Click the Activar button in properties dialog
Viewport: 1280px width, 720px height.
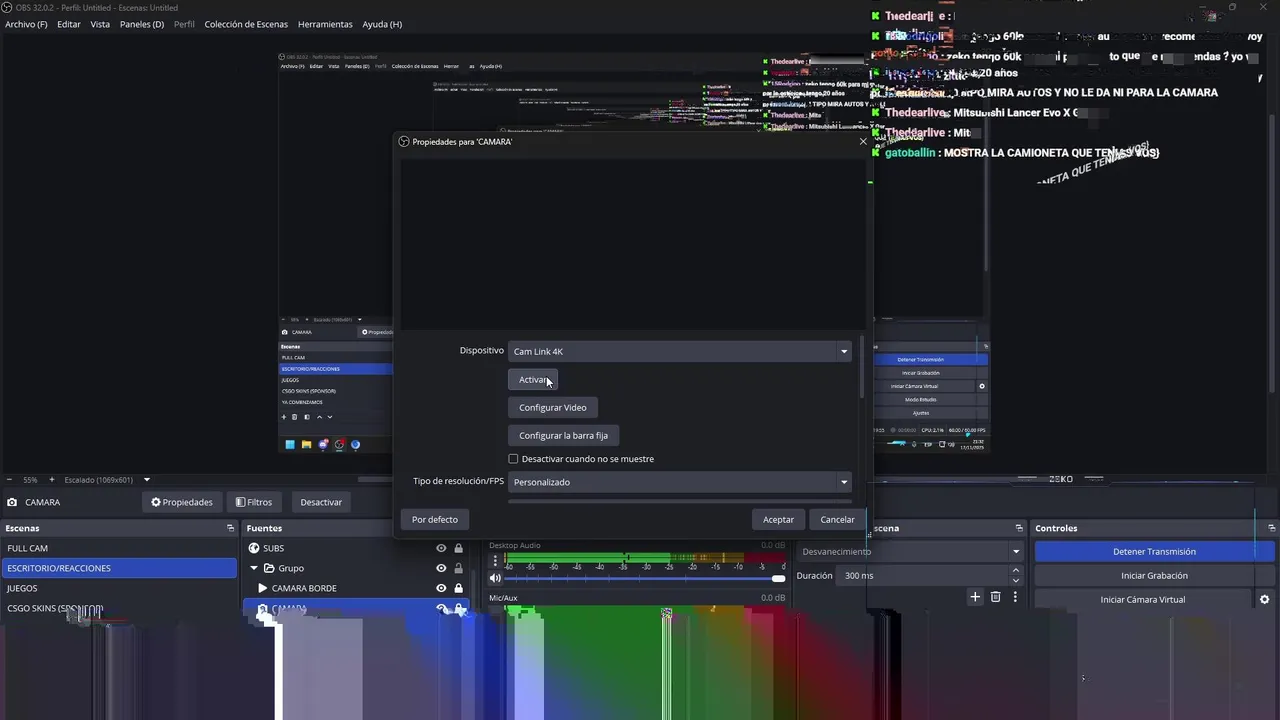(x=532, y=379)
